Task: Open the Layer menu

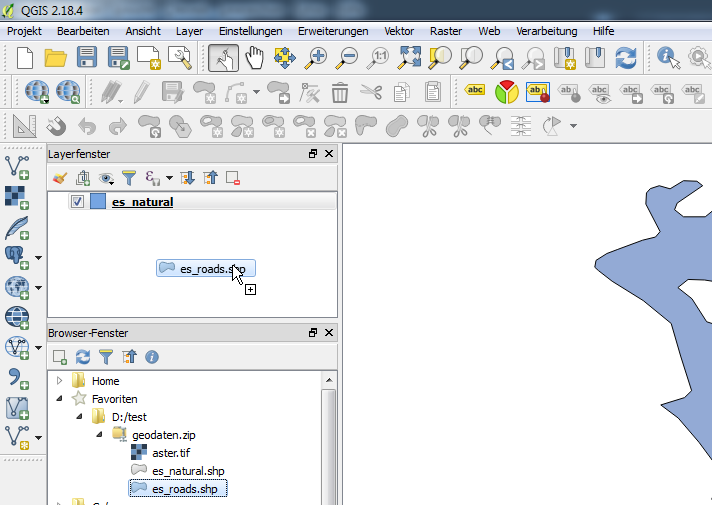Action: tap(189, 31)
